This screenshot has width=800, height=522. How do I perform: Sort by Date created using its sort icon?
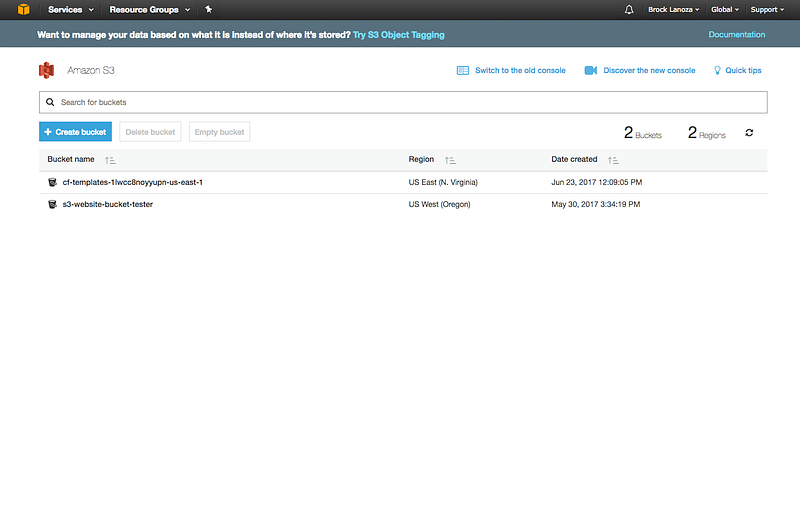point(613,160)
